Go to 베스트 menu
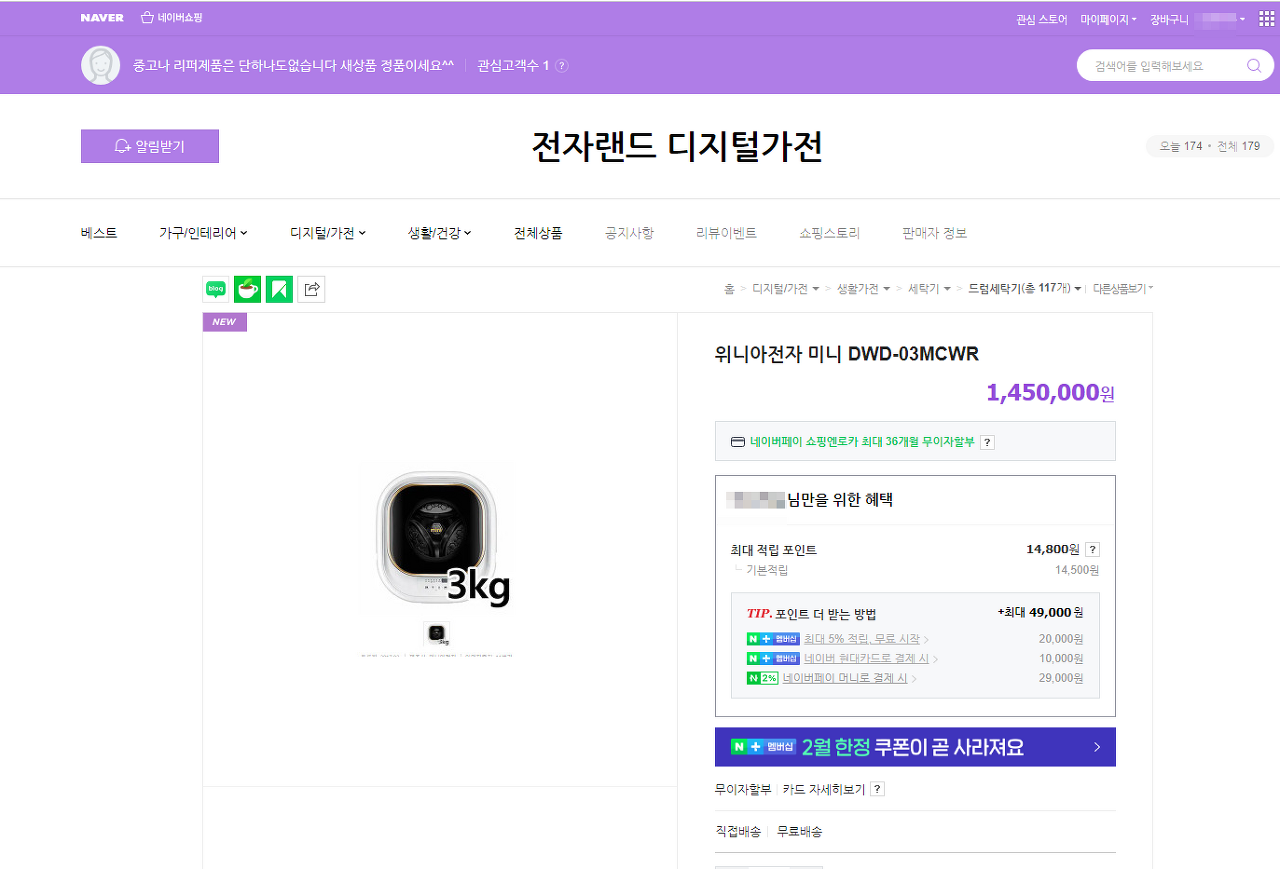Screen dimensions: 1280x869 (99, 233)
